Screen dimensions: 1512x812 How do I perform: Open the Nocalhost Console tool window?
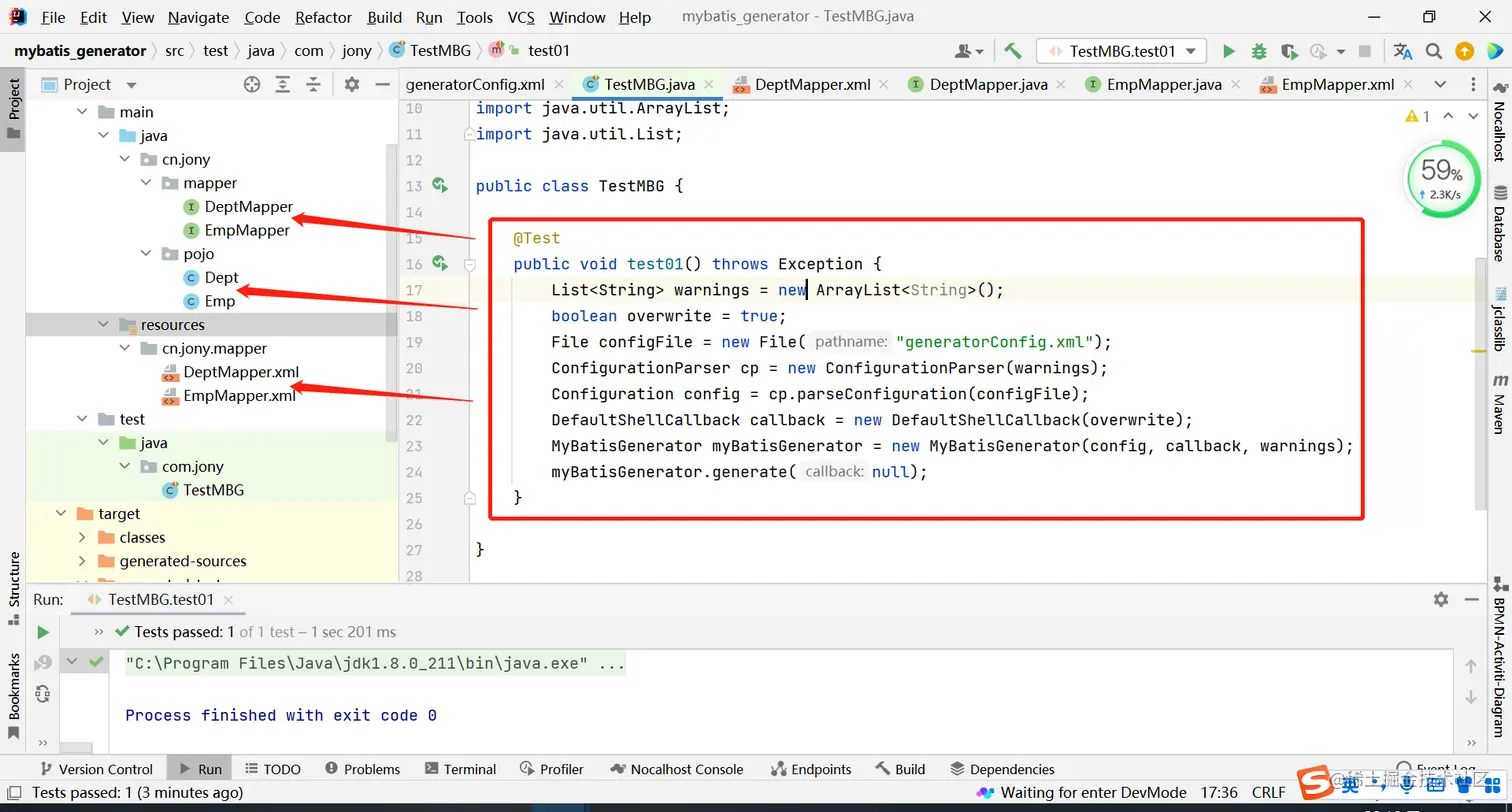point(677,769)
